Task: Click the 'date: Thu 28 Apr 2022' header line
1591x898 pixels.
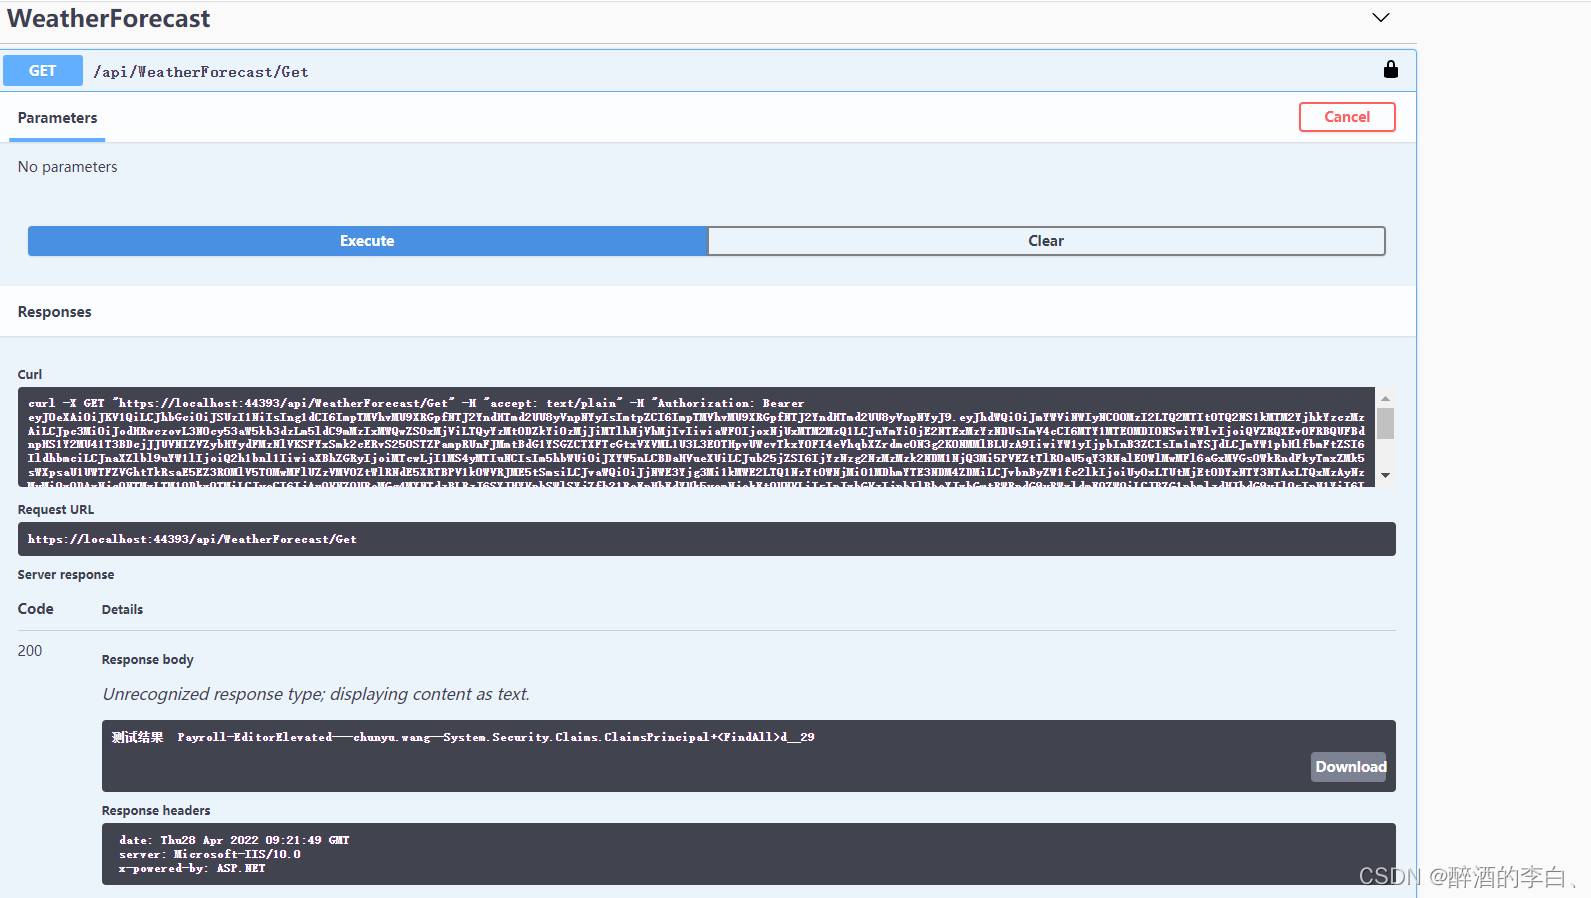Action: tap(234, 840)
